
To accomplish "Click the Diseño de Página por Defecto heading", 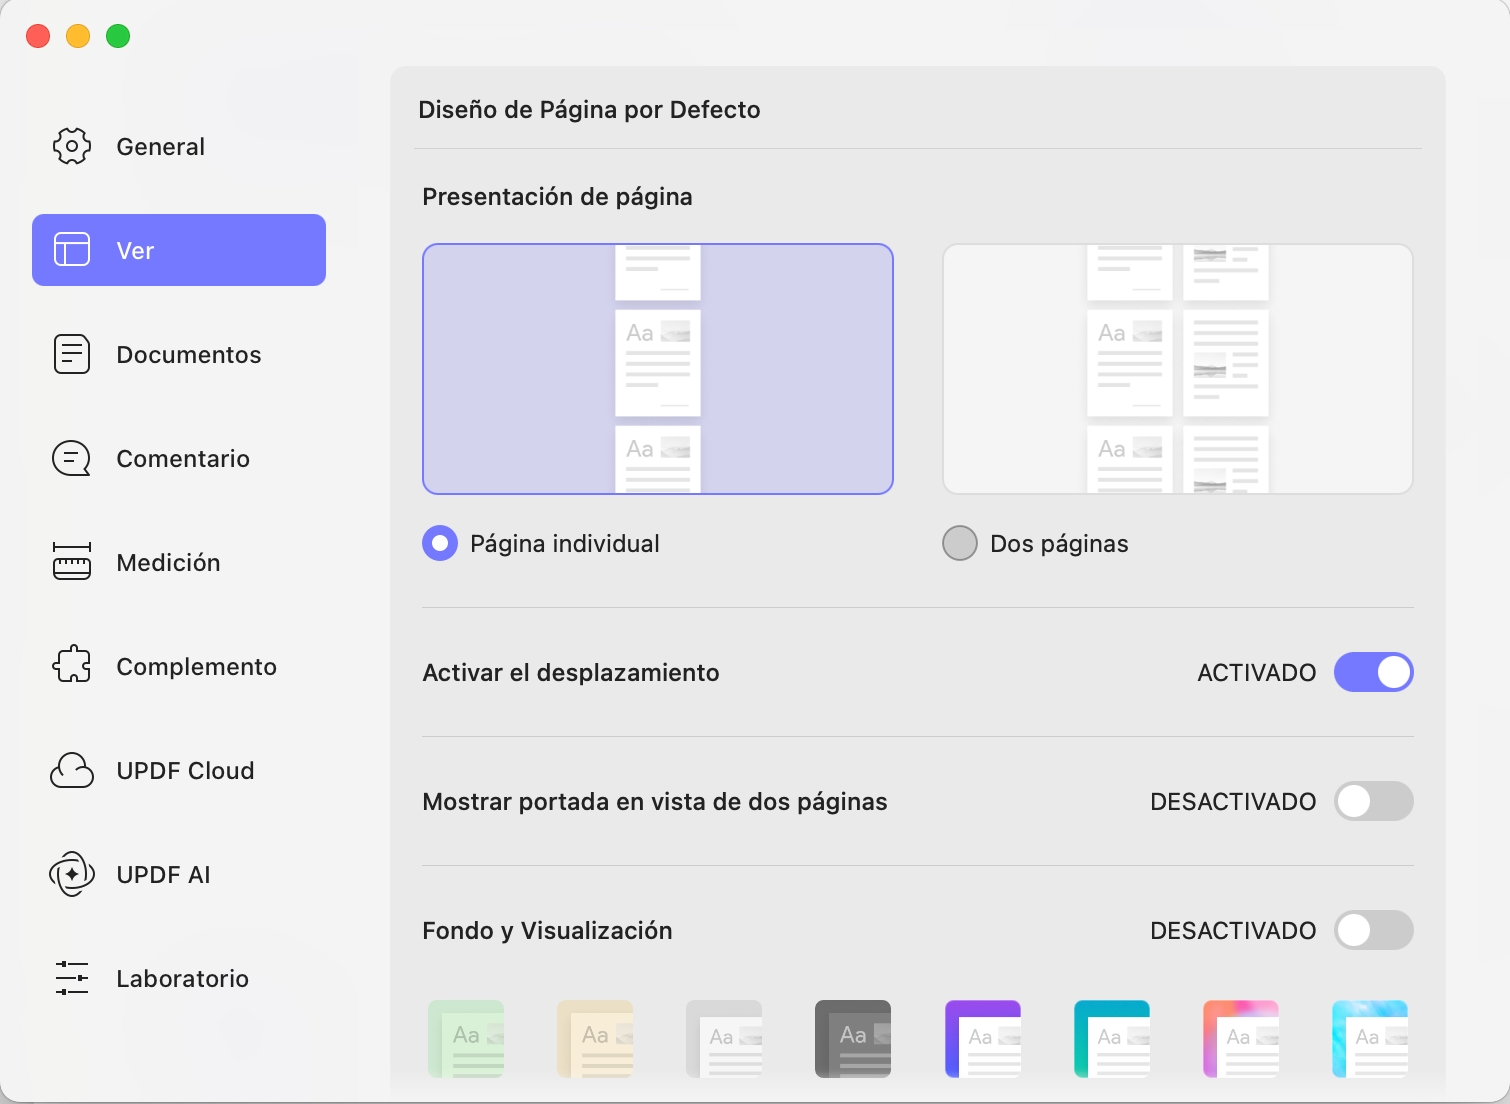I will [x=589, y=109].
